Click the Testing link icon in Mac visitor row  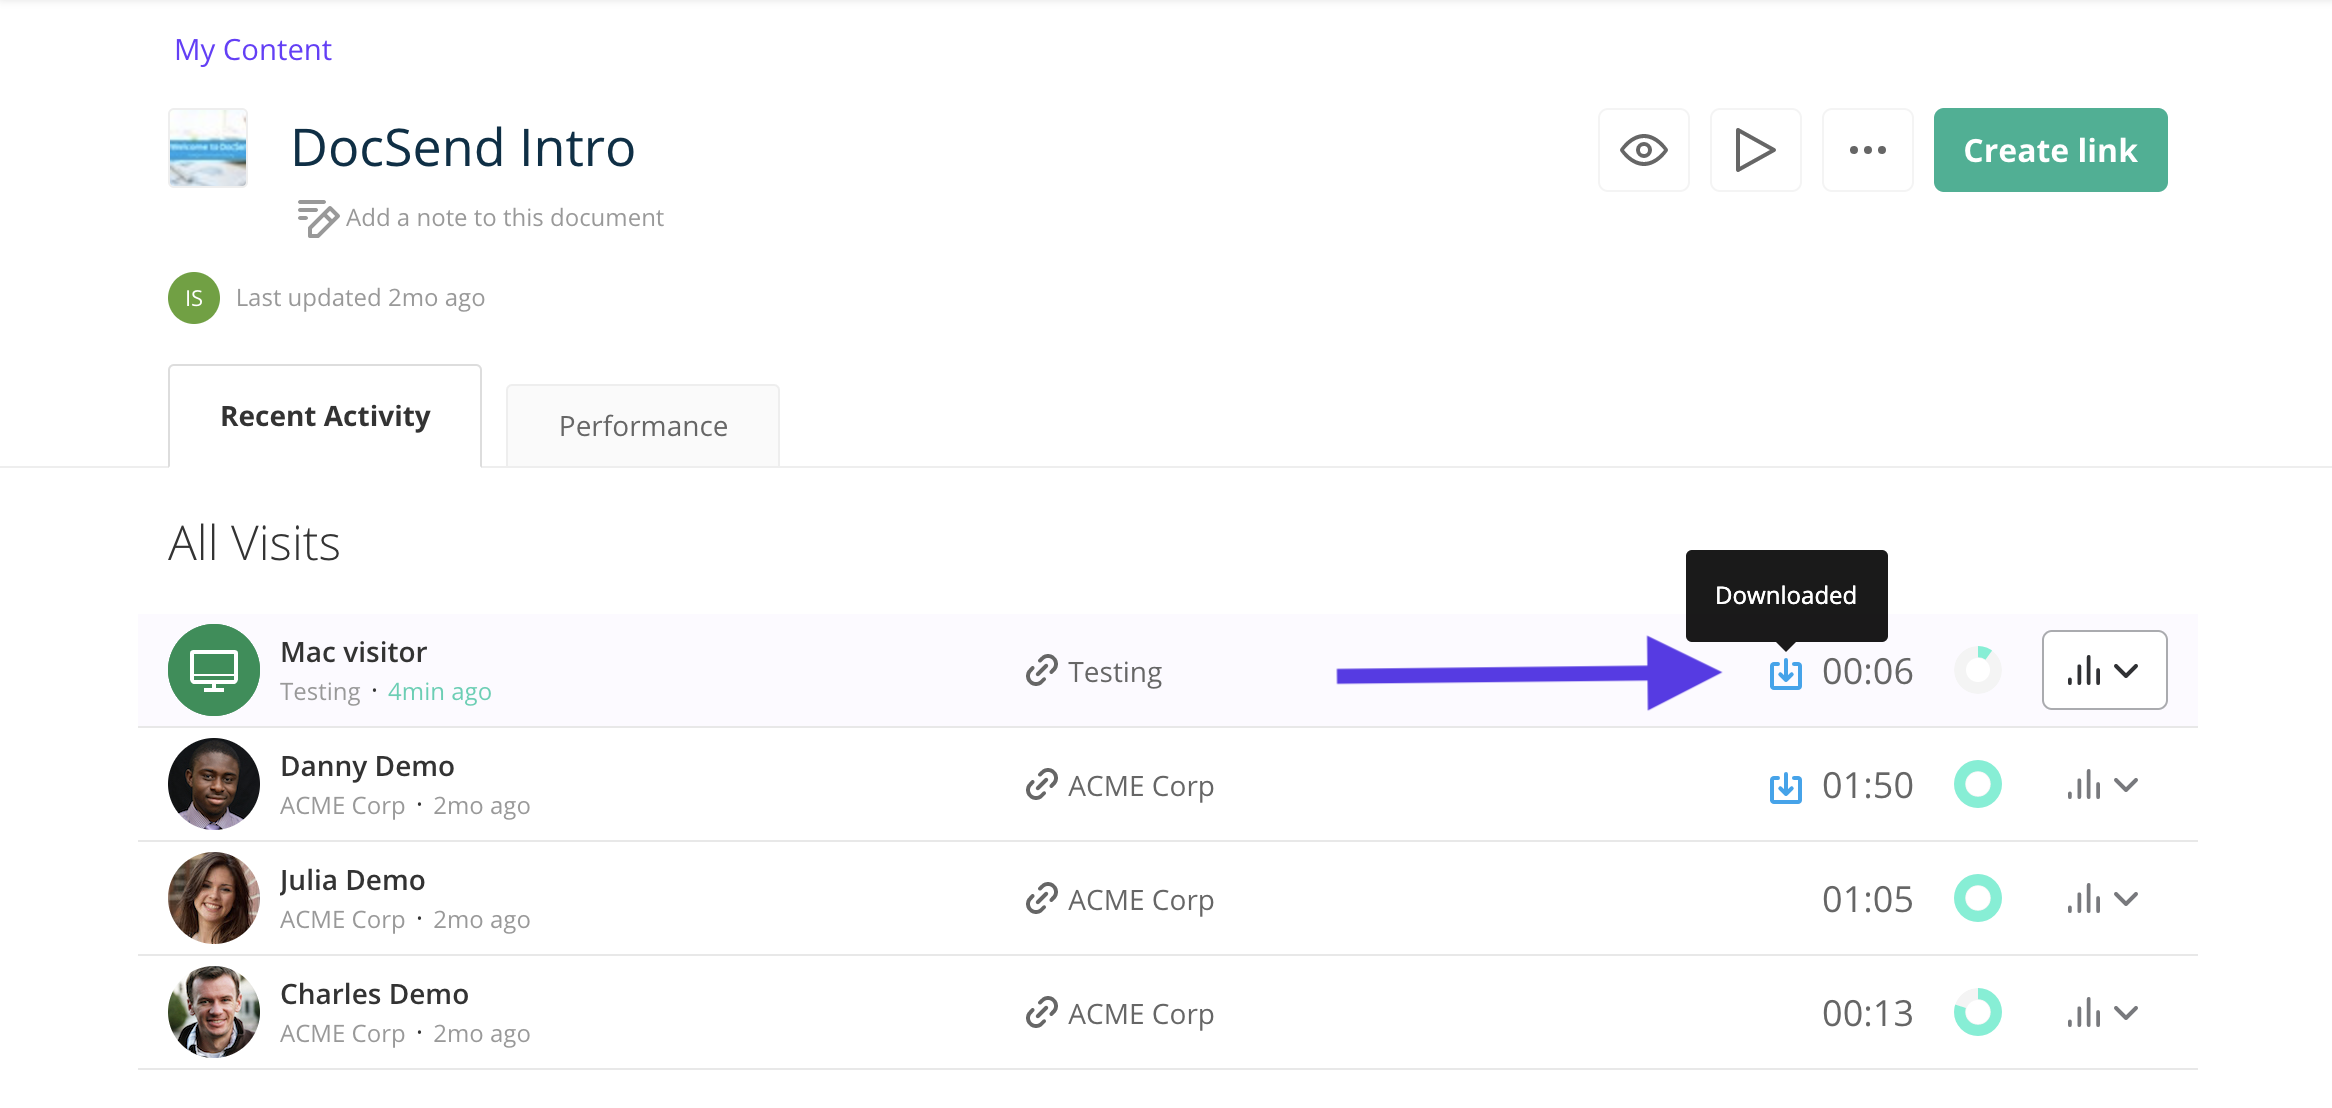coord(1042,671)
